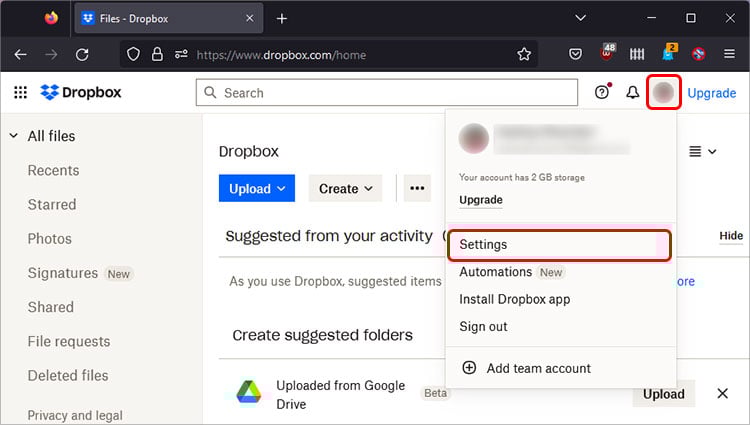Open extension with badge 2

tap(669, 52)
